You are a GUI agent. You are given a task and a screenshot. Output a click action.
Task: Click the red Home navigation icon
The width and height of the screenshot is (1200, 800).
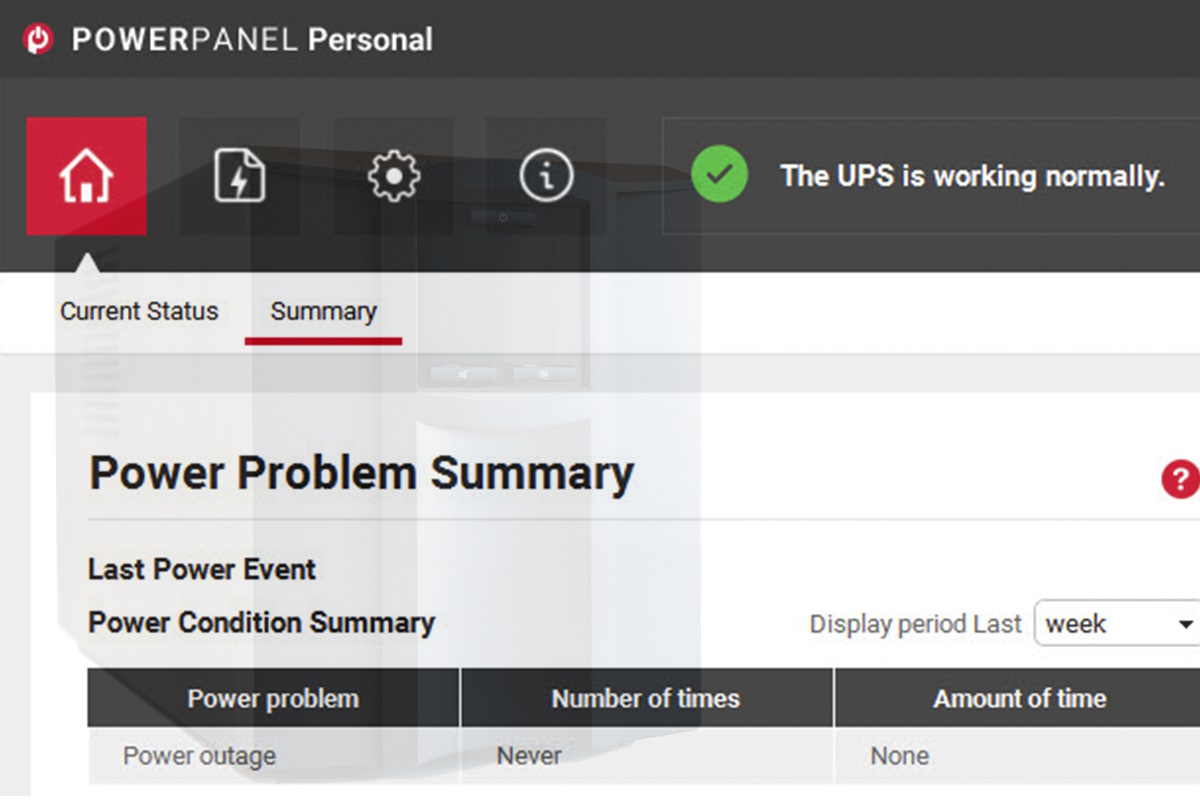(87, 176)
